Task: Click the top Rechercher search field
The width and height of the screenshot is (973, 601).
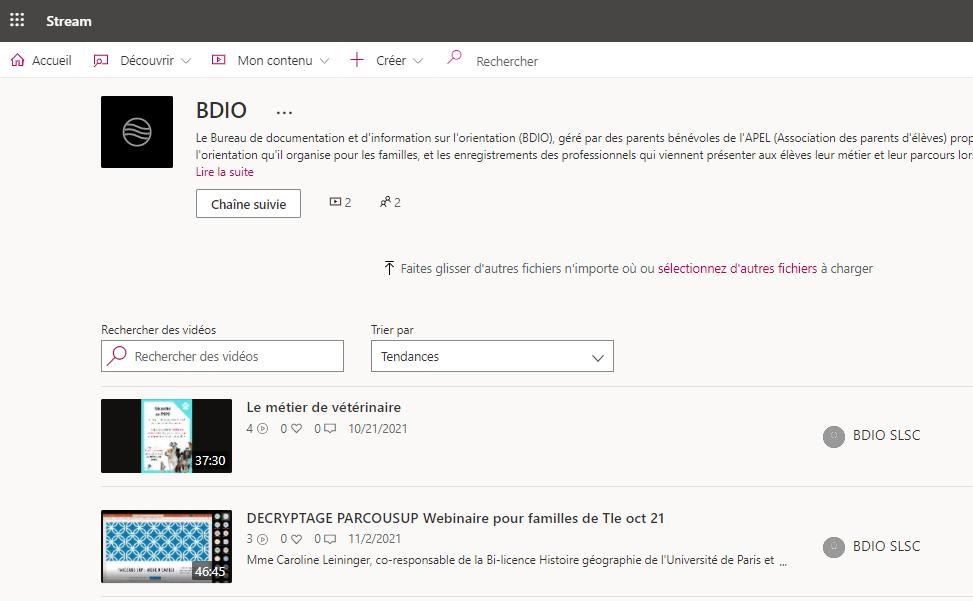Action: click(507, 61)
